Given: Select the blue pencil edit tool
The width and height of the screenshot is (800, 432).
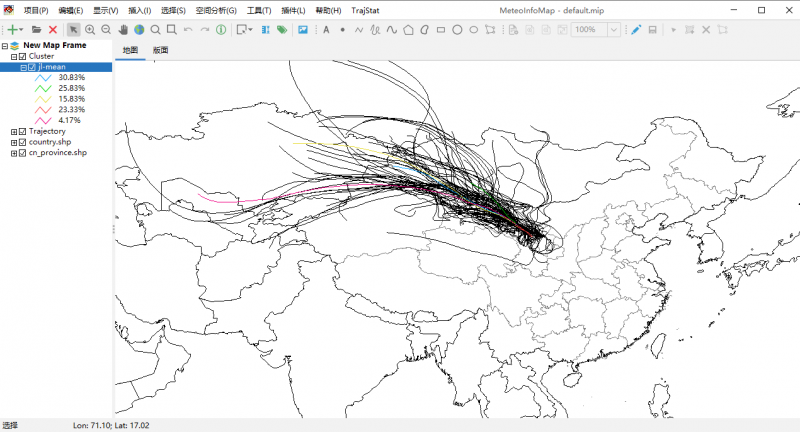Looking at the screenshot, I should tap(636, 30).
